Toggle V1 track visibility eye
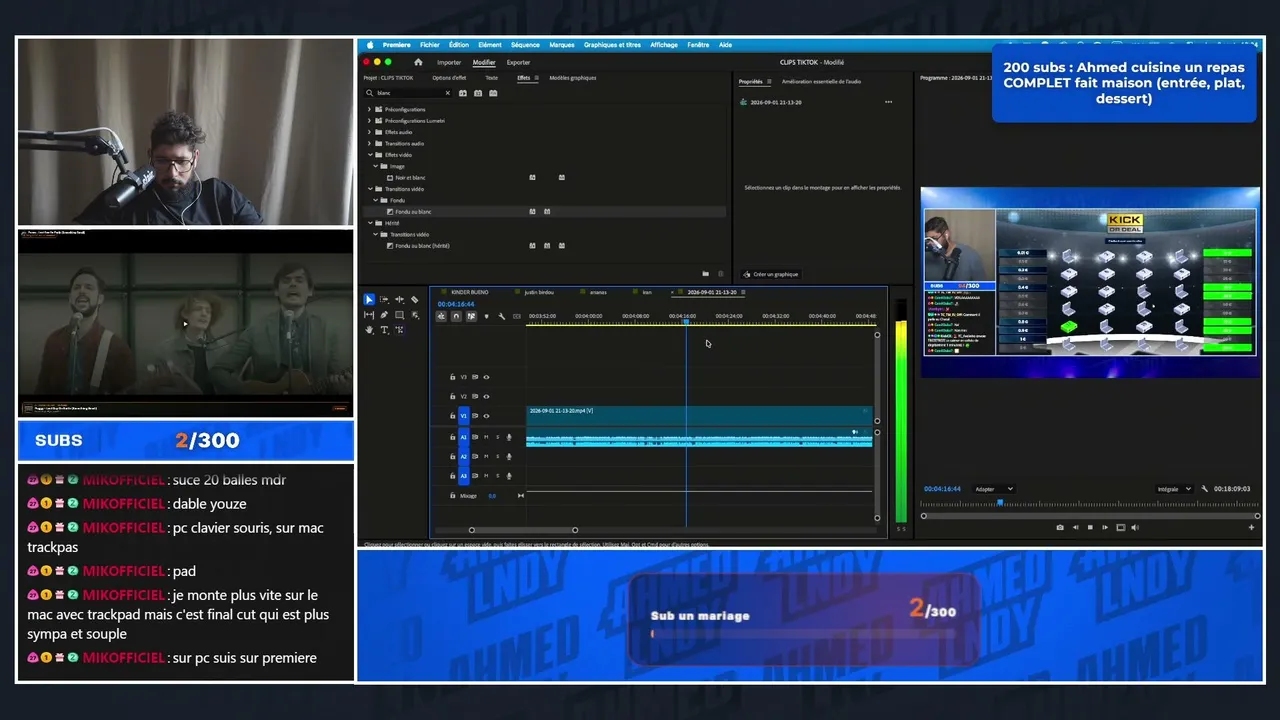1280x720 pixels. click(x=487, y=415)
